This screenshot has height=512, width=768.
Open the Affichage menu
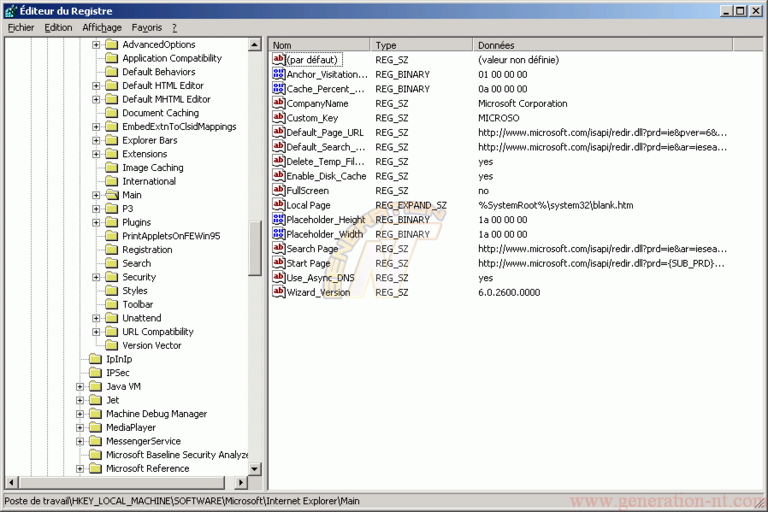[102, 27]
